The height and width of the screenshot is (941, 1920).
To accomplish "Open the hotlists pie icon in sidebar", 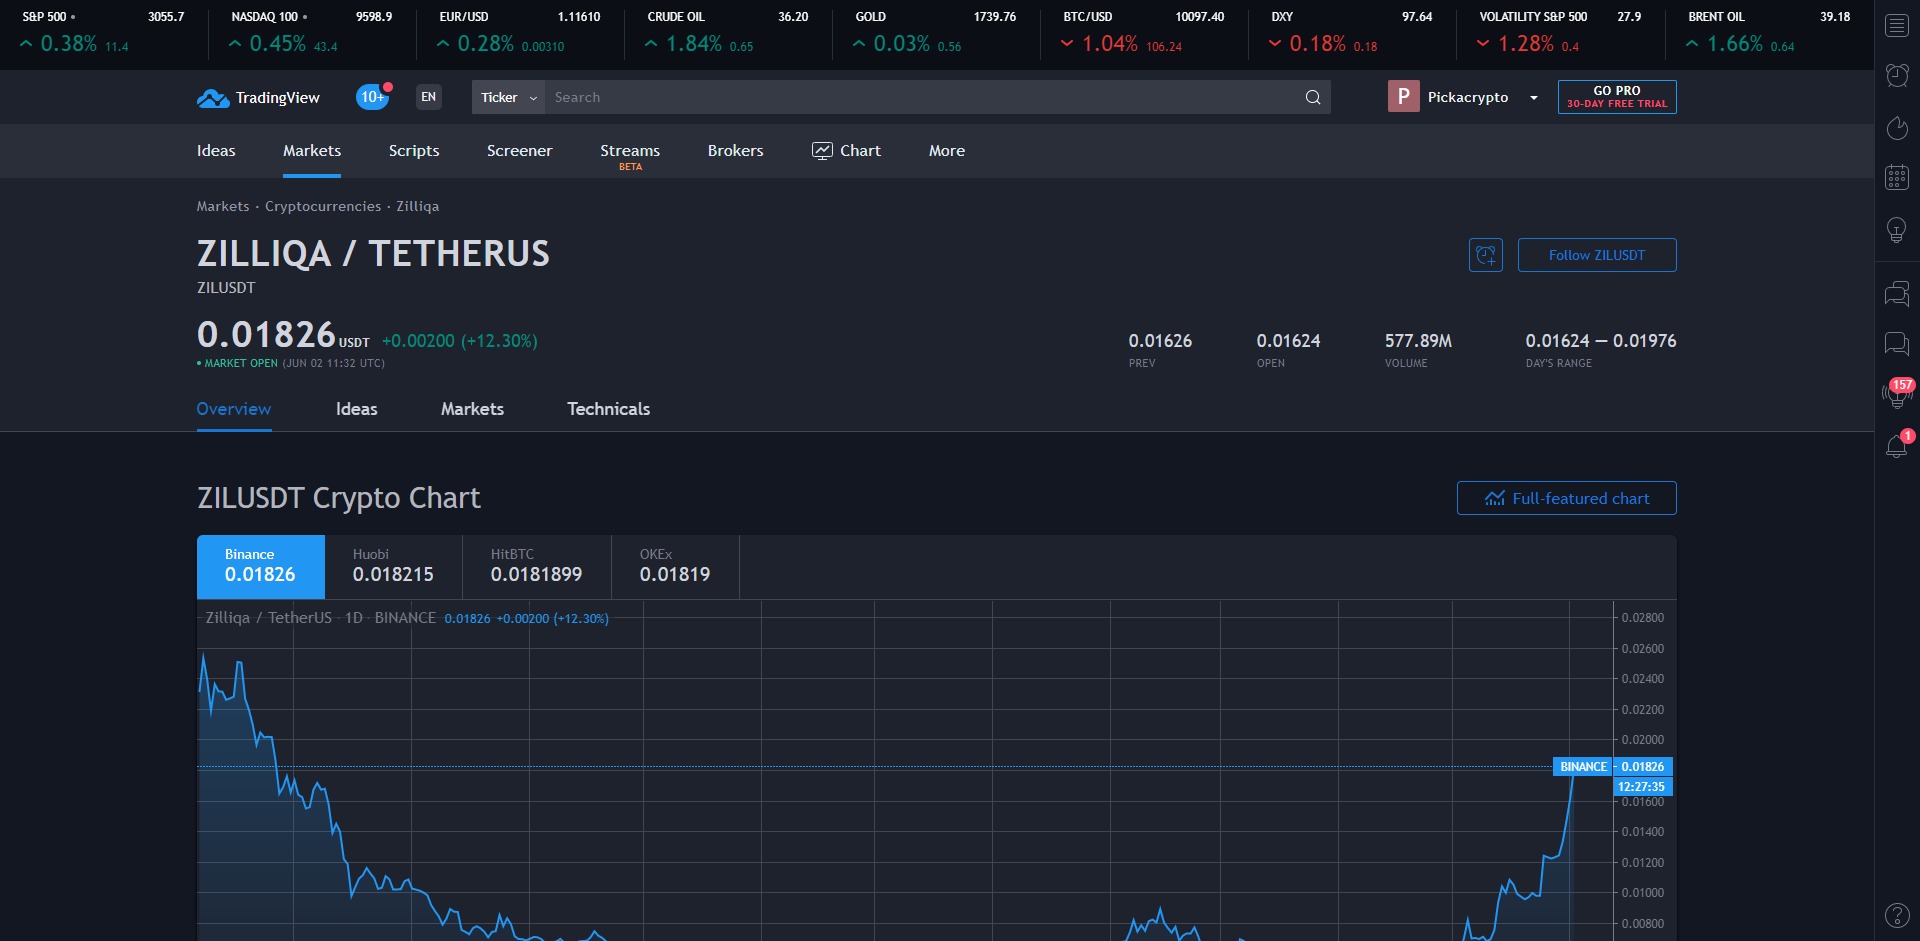I will [1897, 127].
